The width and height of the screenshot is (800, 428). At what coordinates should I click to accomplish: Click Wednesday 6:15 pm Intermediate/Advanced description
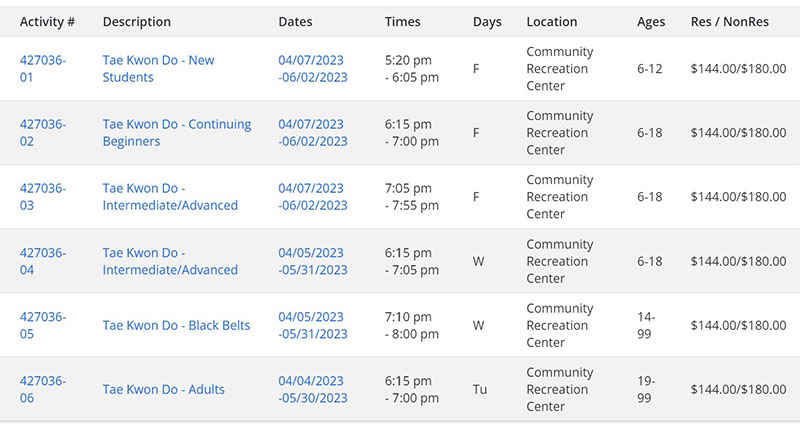coord(170,261)
